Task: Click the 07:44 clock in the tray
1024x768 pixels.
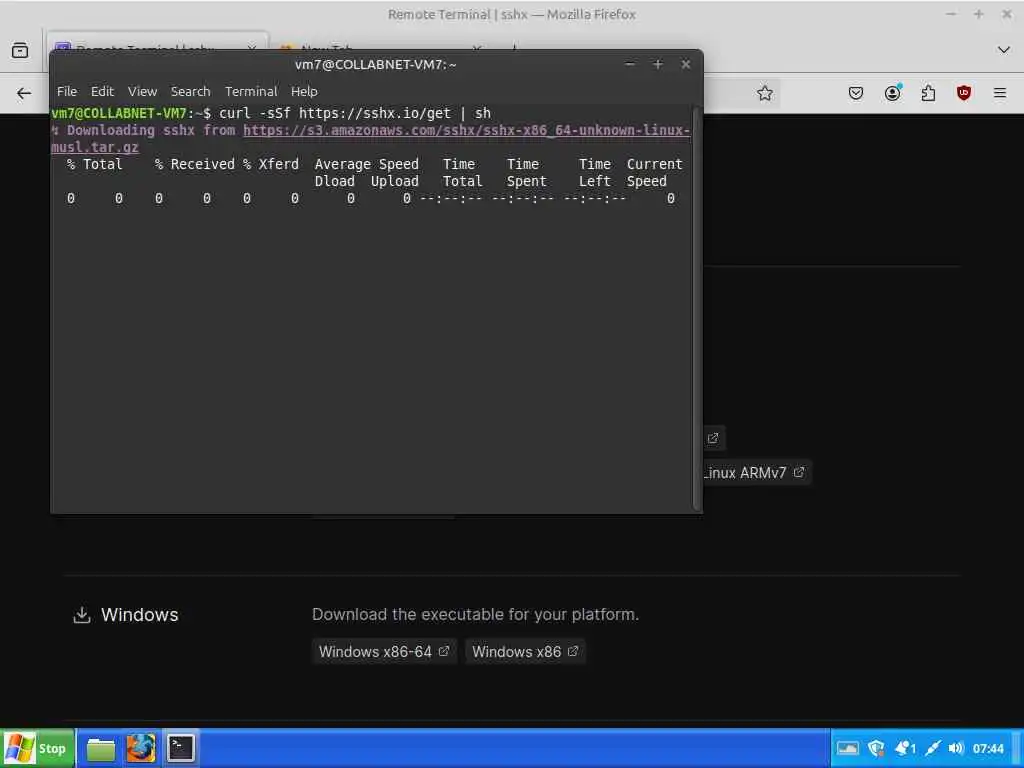Action: (988, 748)
